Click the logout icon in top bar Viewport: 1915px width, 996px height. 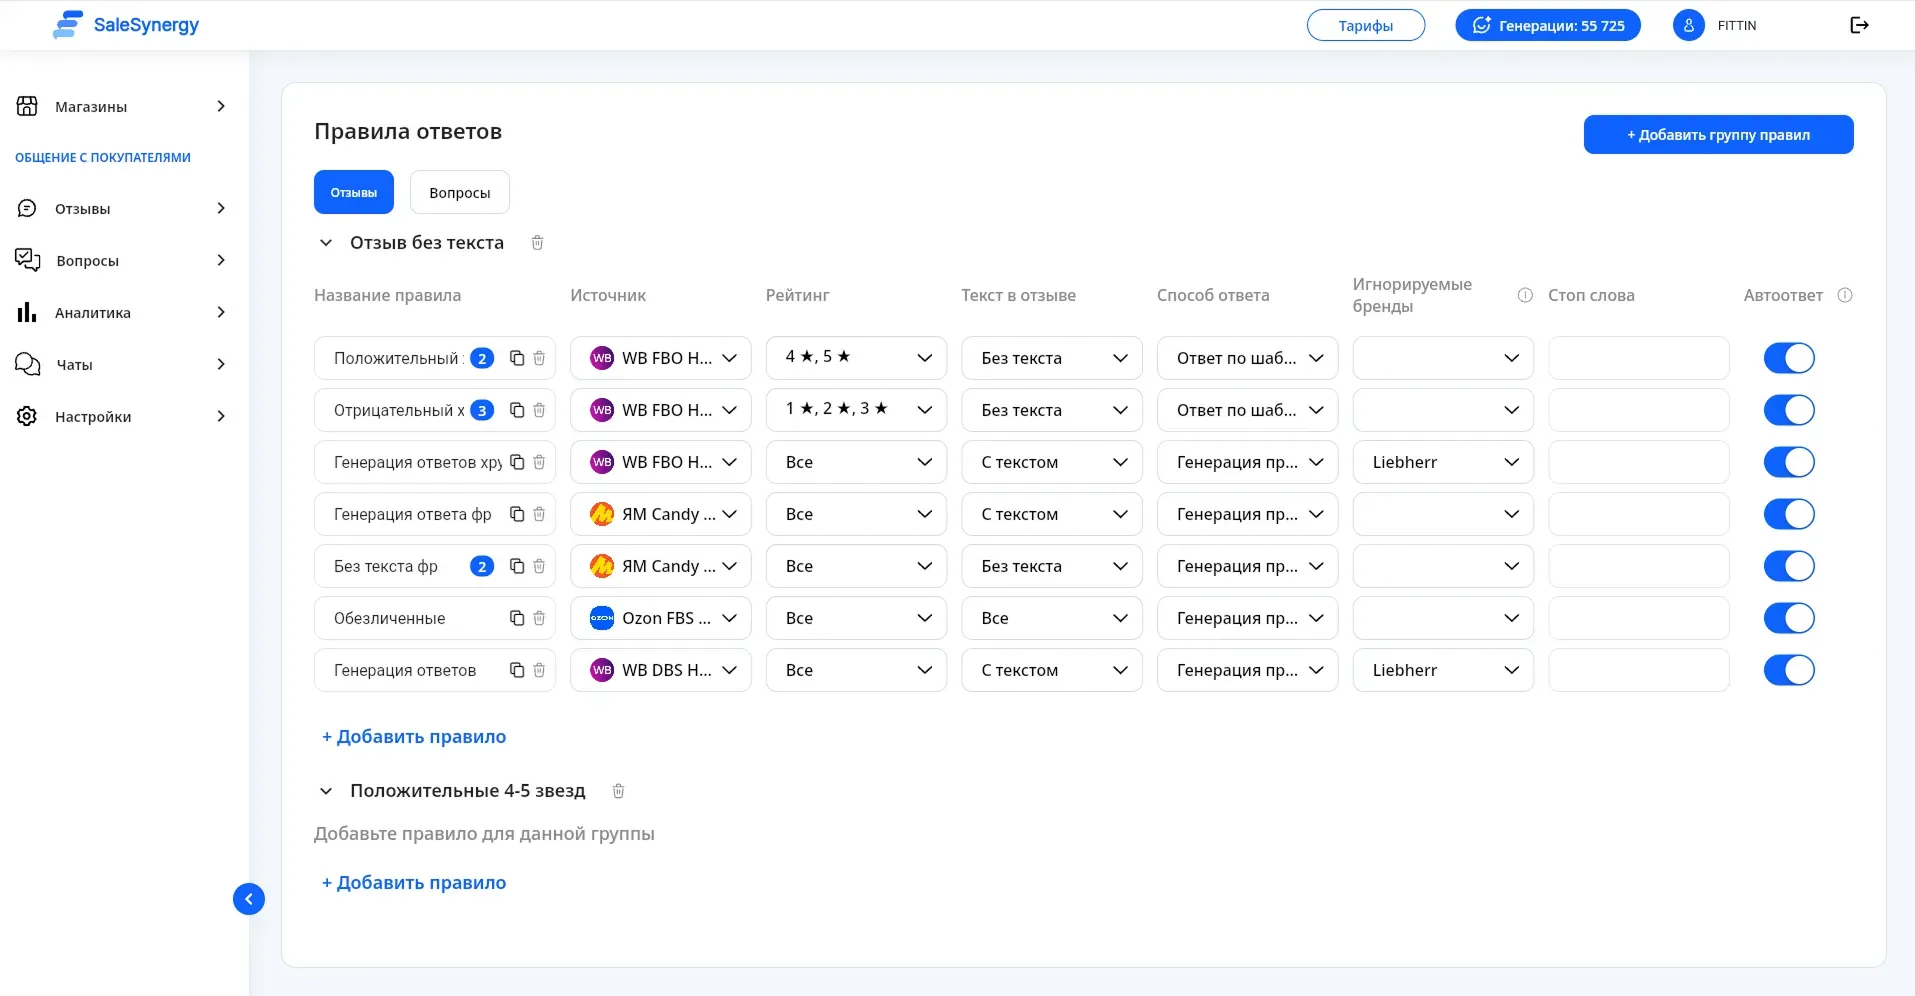tap(1859, 25)
